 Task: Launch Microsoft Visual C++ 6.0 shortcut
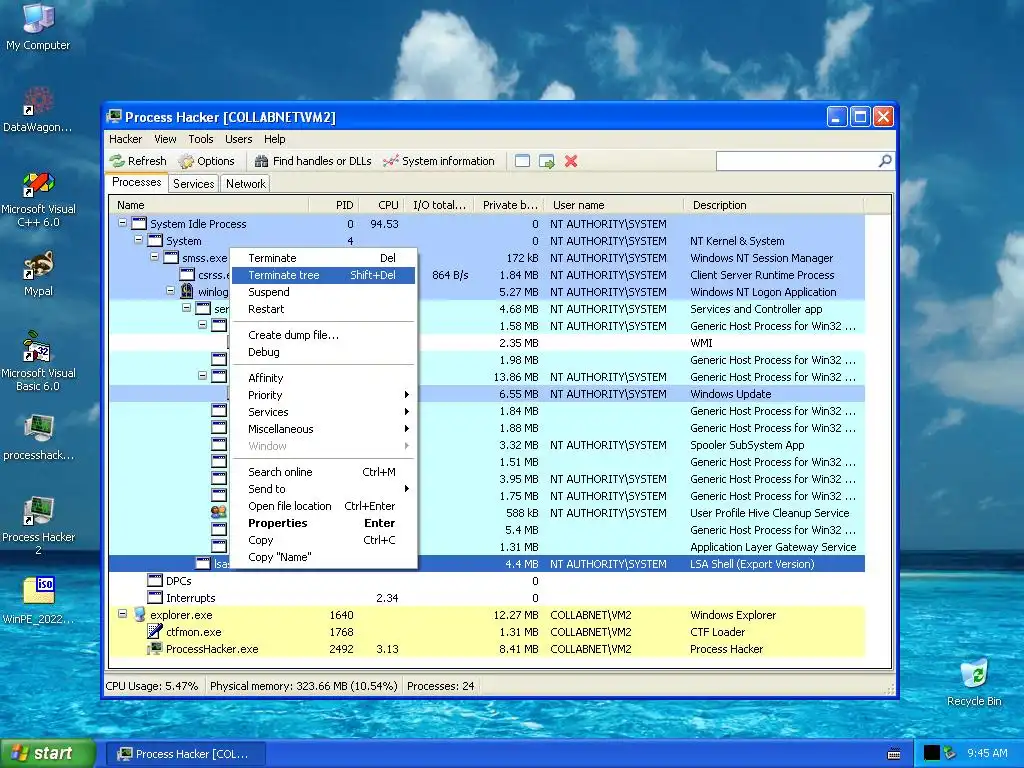click(x=38, y=199)
